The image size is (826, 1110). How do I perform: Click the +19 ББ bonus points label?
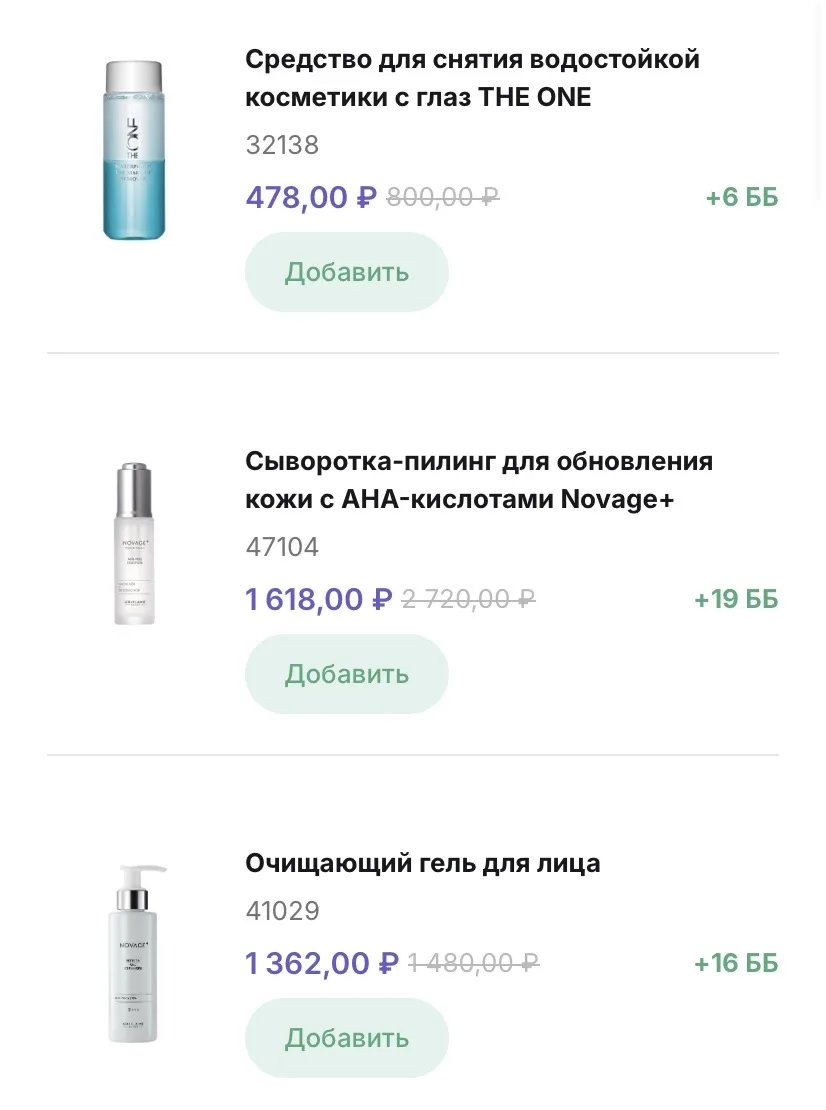pos(735,600)
